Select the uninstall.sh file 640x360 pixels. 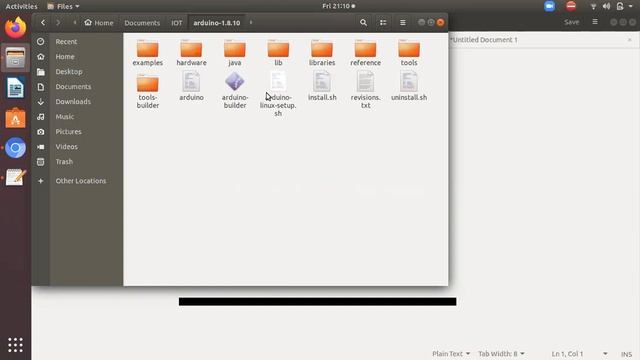coord(409,87)
